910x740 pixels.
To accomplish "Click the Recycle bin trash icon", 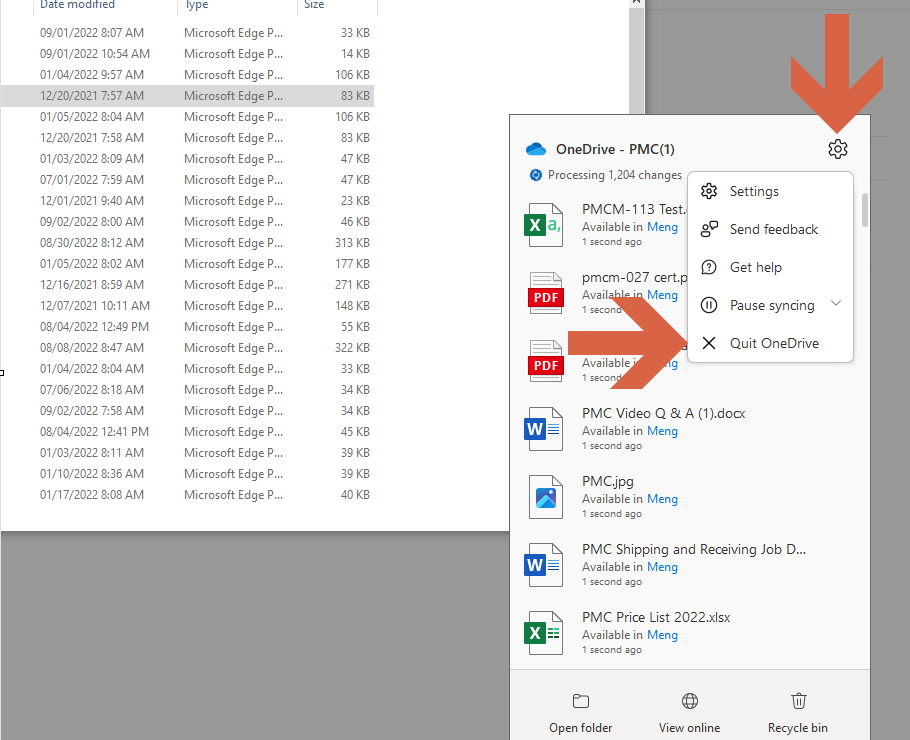I will coord(799,701).
